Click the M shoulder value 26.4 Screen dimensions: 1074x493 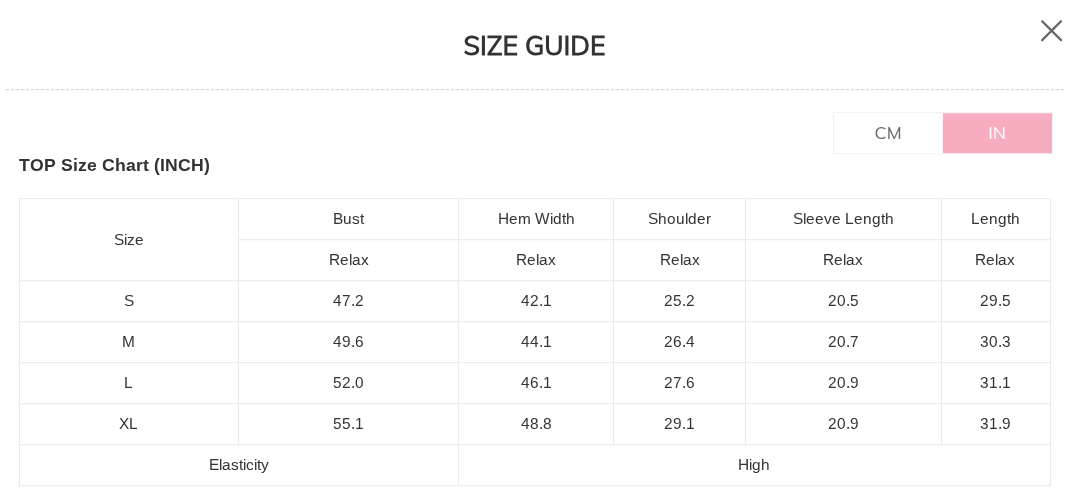[x=679, y=342]
